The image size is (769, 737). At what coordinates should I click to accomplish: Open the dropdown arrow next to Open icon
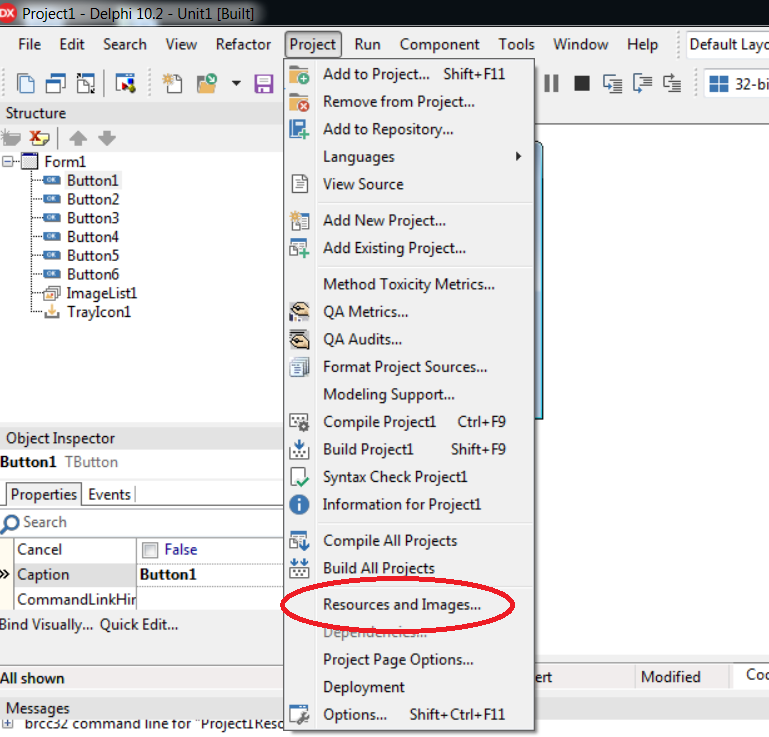236,83
